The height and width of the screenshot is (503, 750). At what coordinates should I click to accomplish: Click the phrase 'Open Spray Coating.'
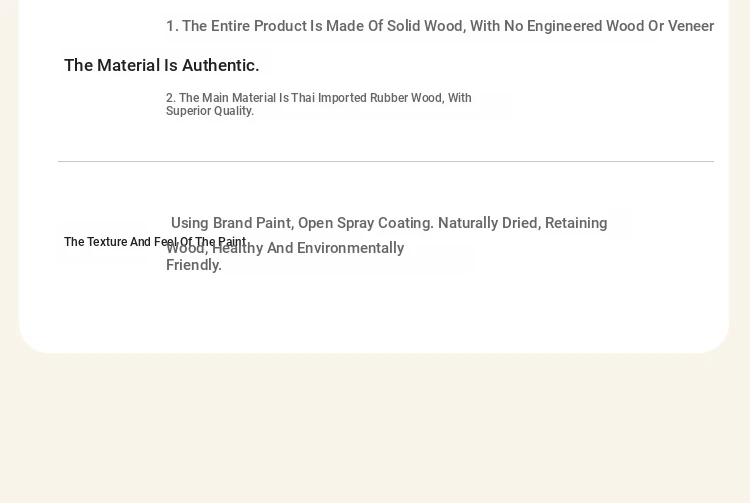[x=366, y=223]
